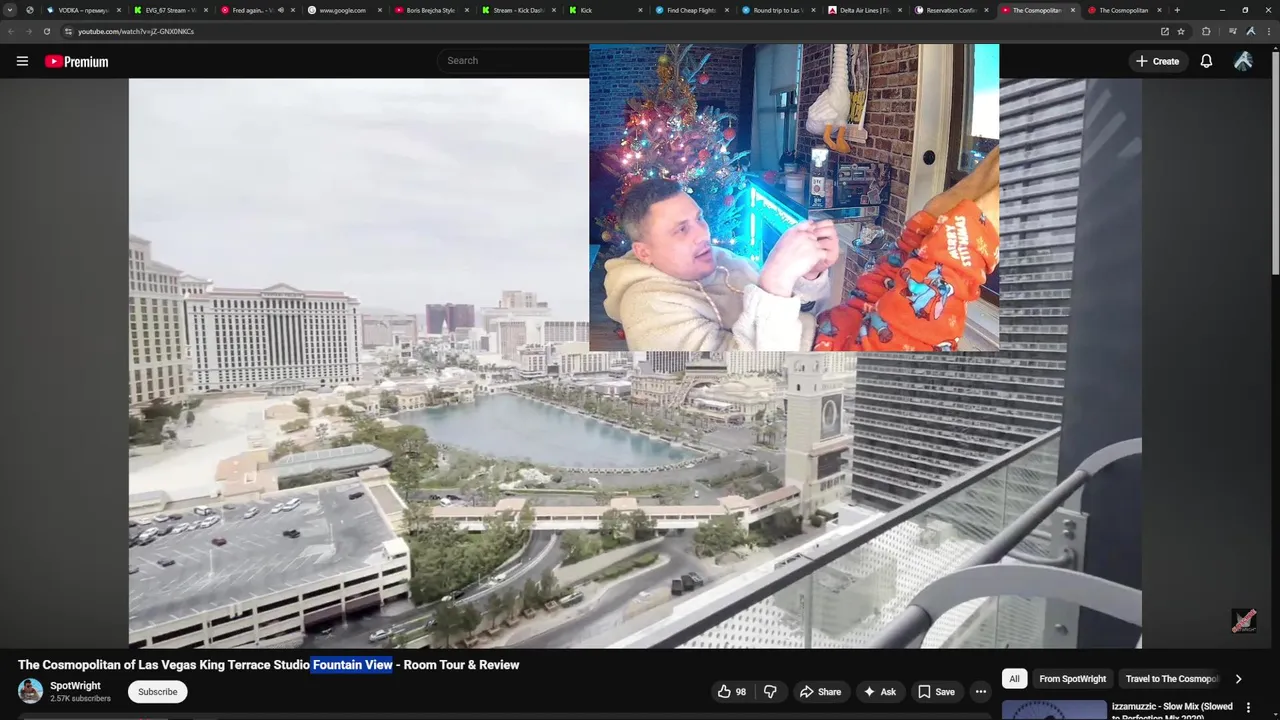Open the media control icon in toolbar
The height and width of the screenshot is (720, 1280).
pyautogui.click(x=1232, y=31)
